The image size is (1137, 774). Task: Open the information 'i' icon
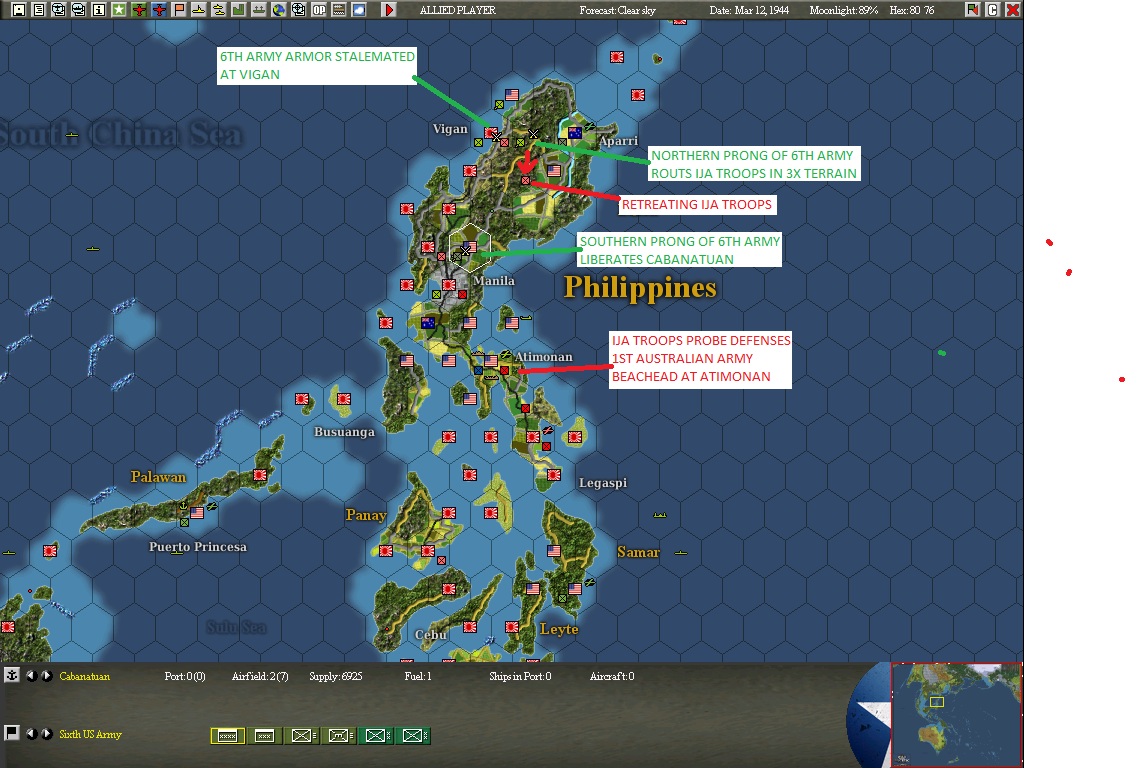[x=99, y=10]
